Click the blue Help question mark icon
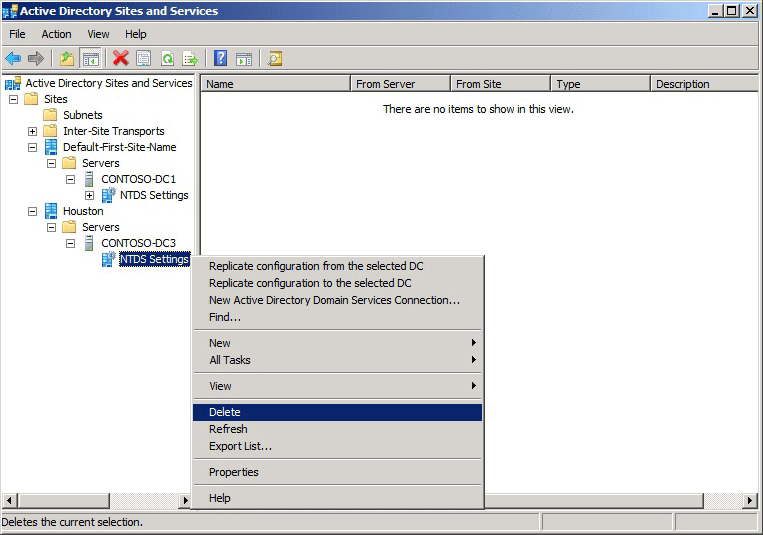The image size is (763, 535). 220,58
